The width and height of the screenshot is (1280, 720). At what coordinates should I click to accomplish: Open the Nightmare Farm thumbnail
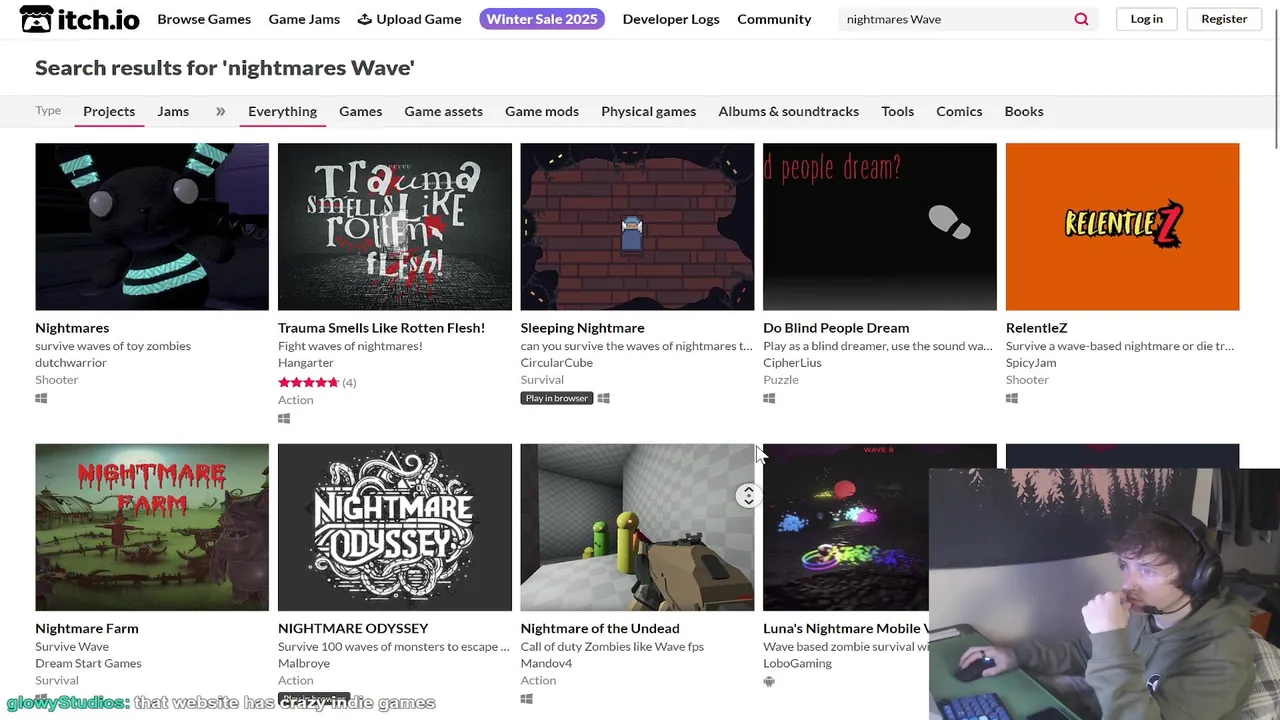click(x=152, y=527)
